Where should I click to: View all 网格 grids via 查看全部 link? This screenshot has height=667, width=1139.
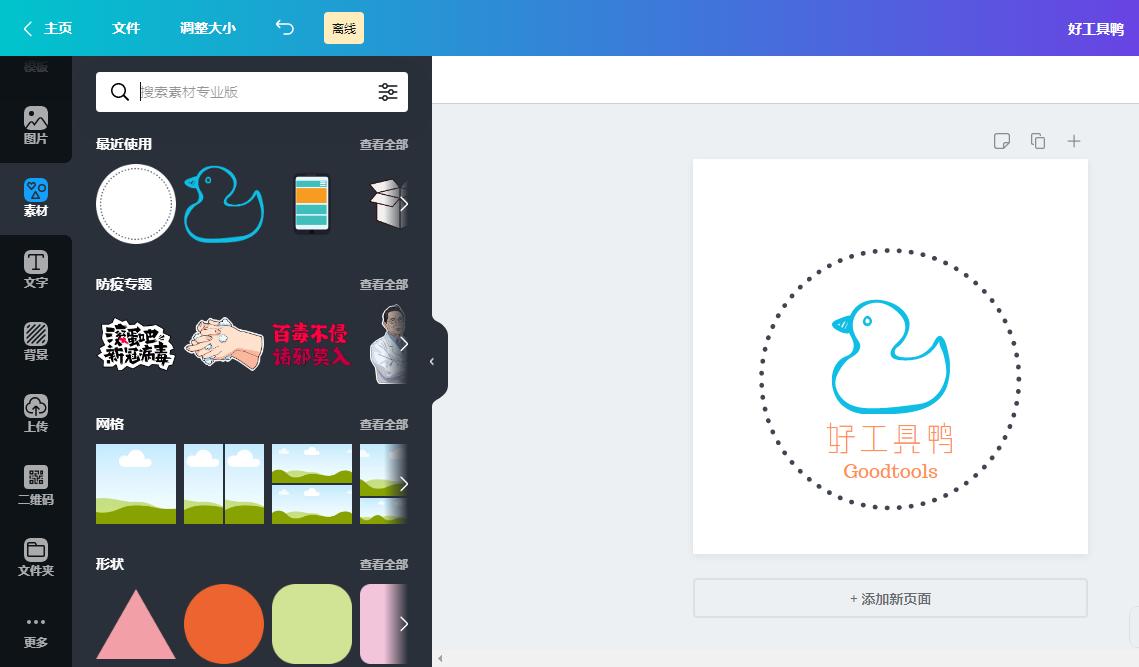click(x=384, y=424)
